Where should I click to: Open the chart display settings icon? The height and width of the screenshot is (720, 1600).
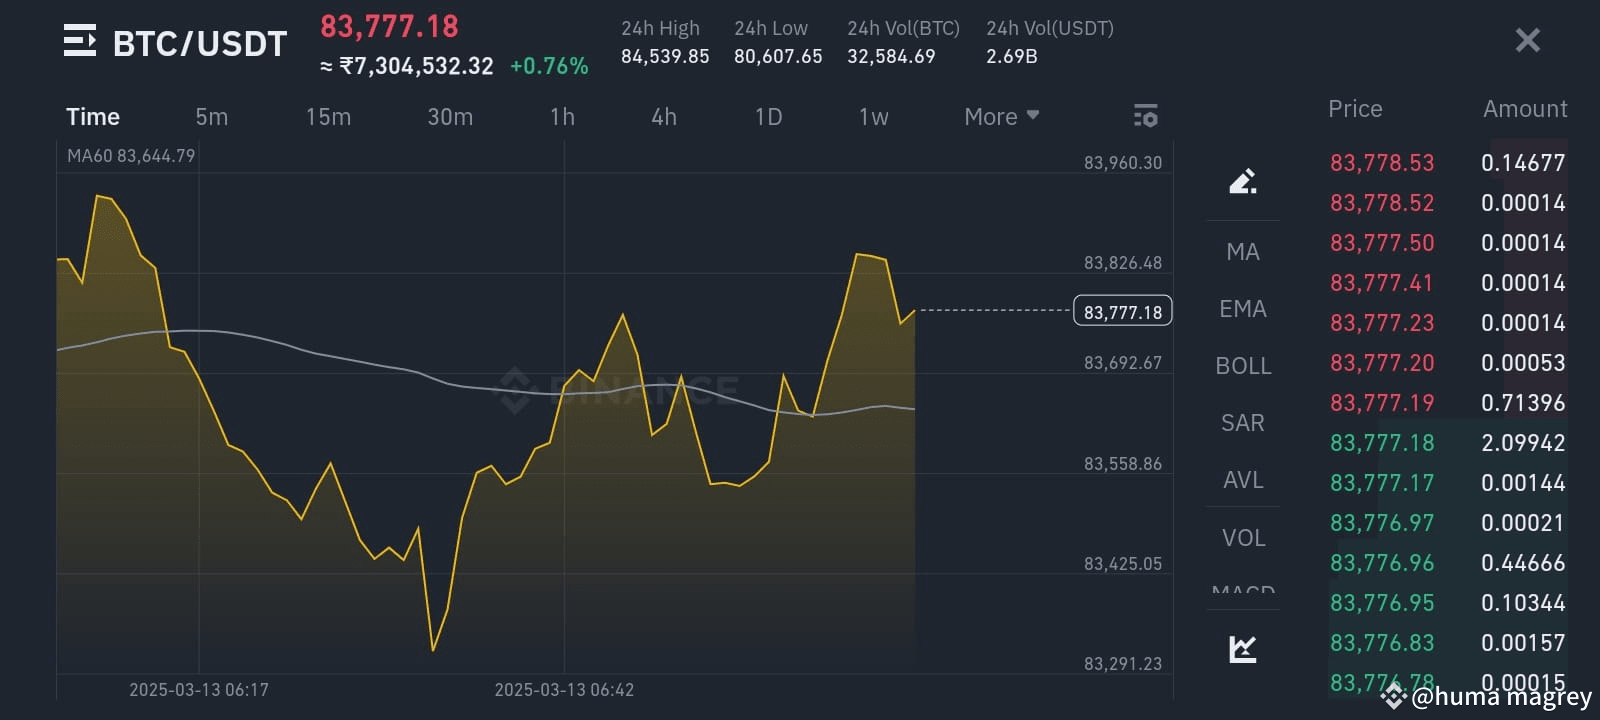[x=1145, y=116]
